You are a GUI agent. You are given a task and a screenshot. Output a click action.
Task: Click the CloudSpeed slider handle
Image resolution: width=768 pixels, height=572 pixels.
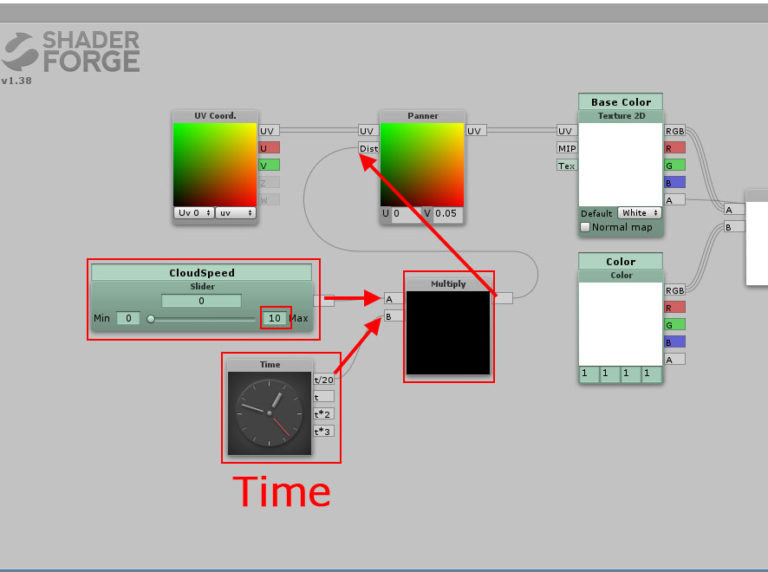151,319
